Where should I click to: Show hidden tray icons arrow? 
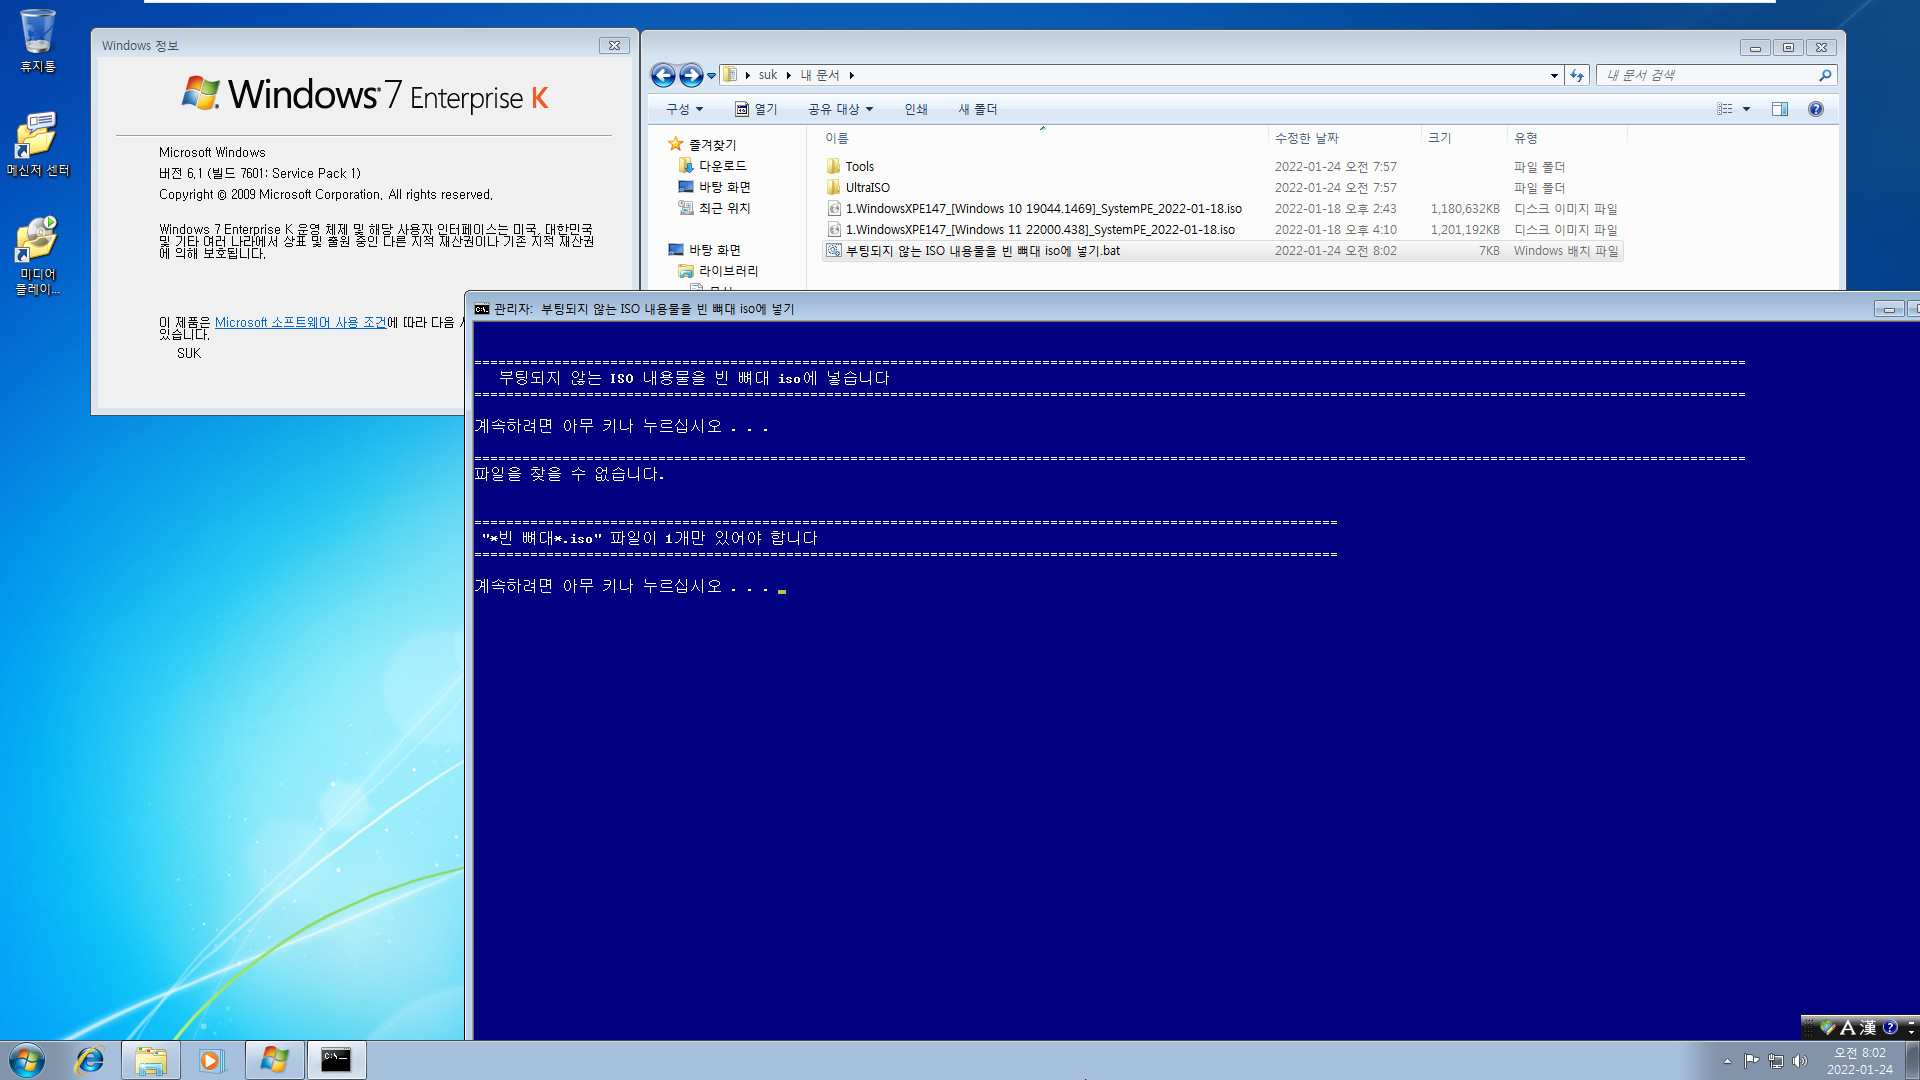[x=1727, y=1061]
